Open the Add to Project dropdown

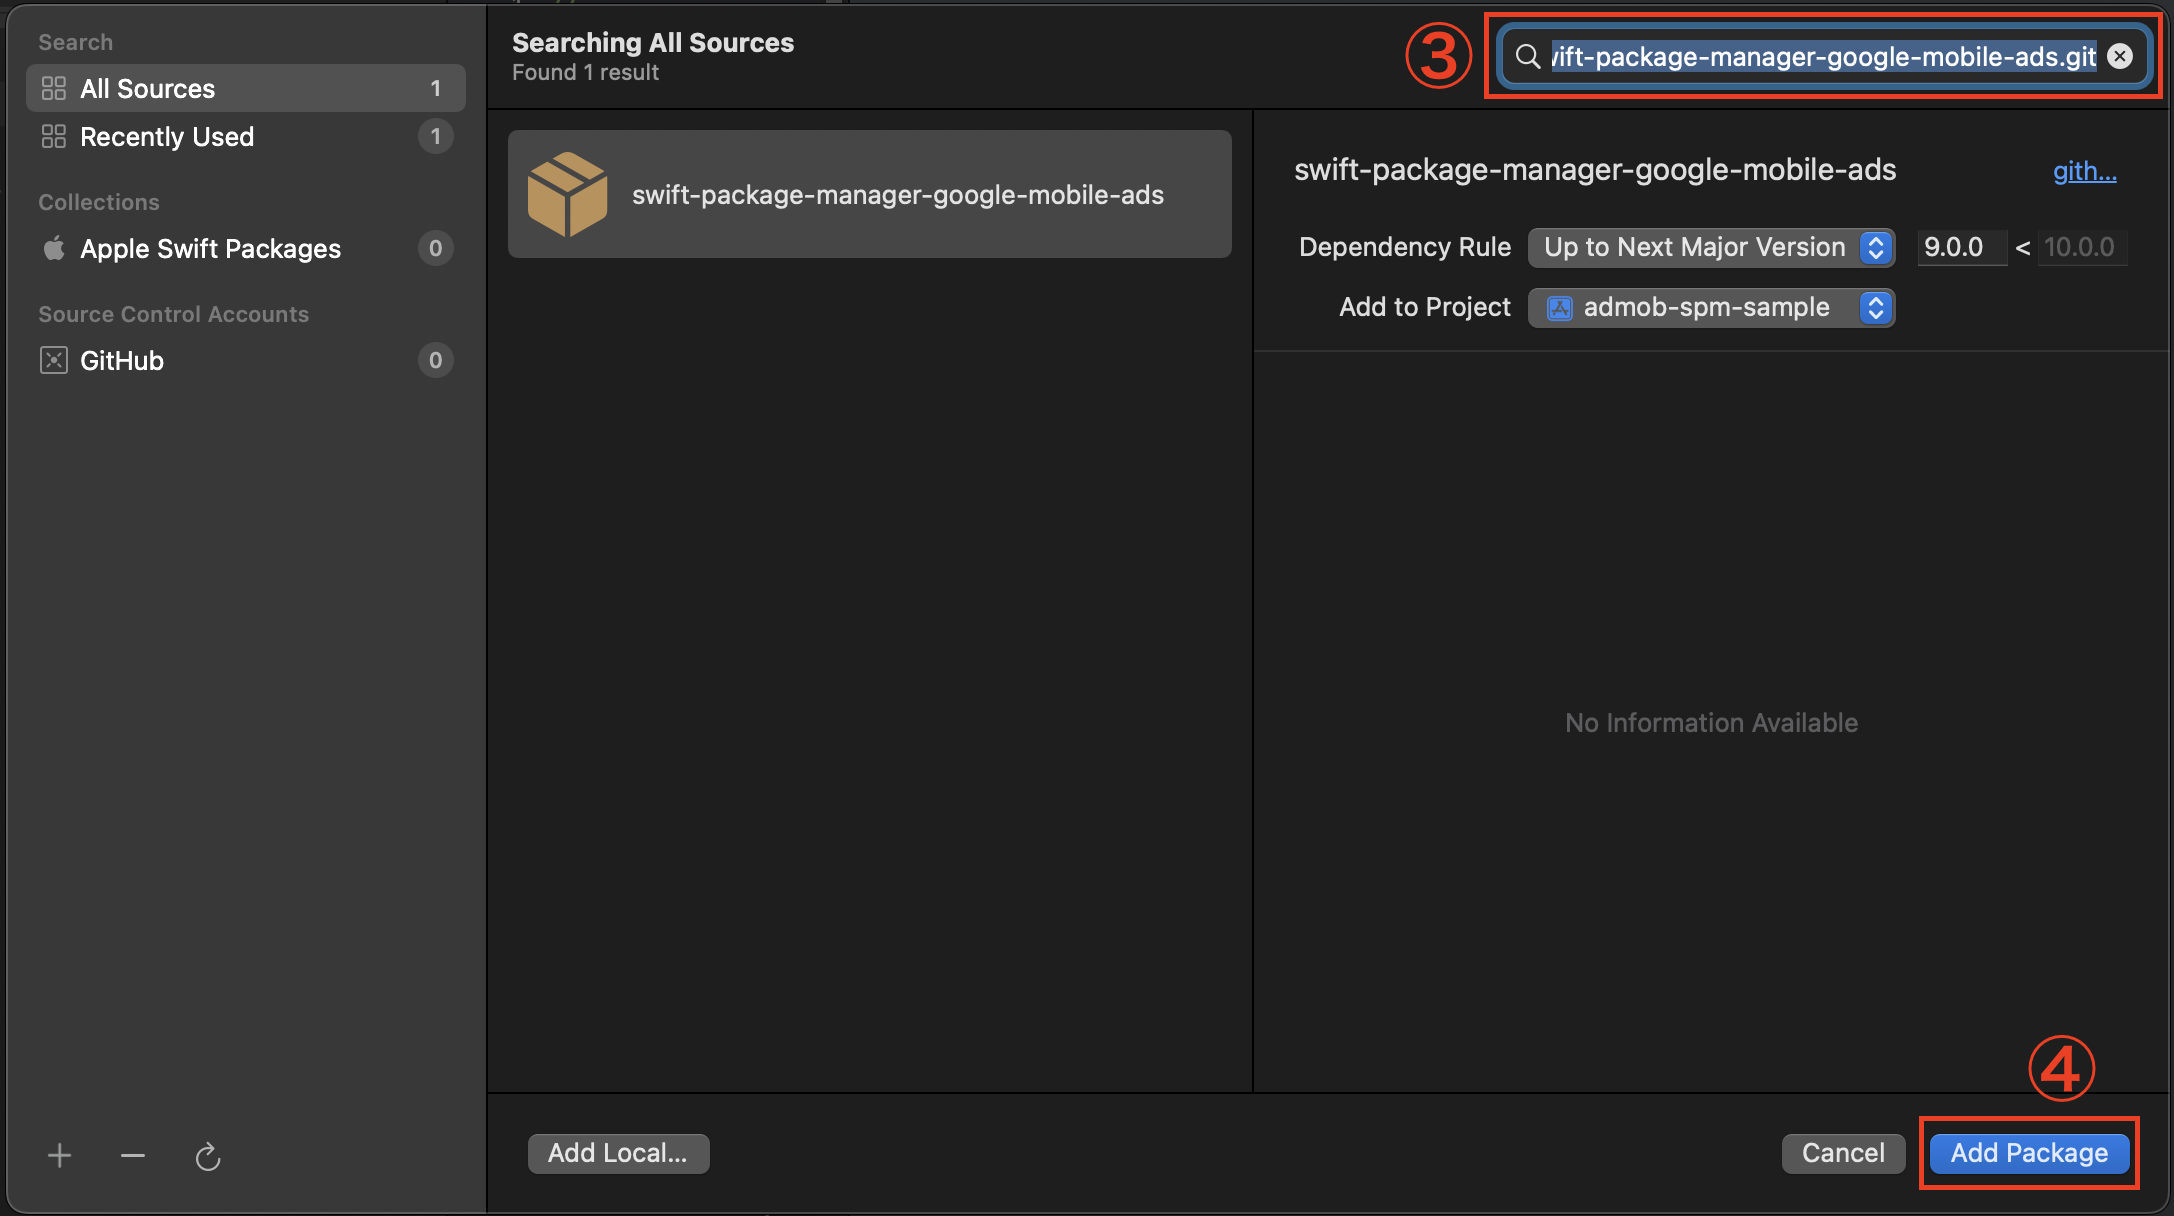[x=1711, y=308]
